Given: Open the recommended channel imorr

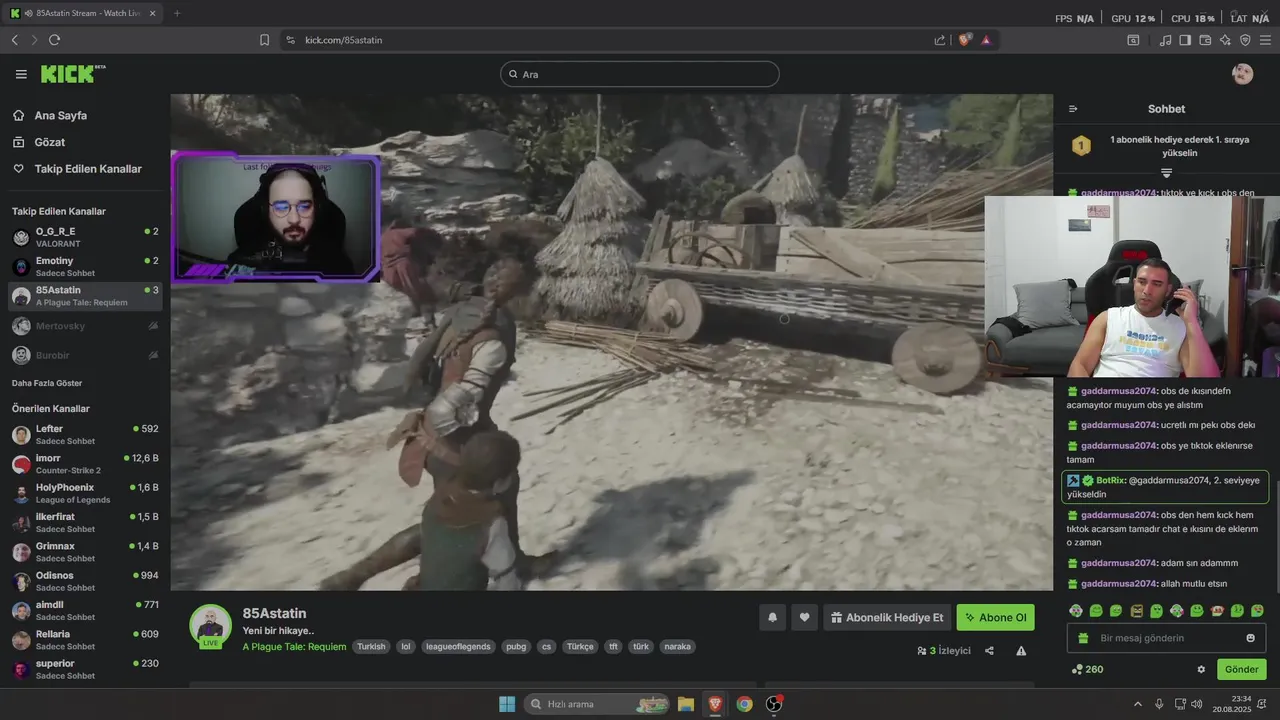Looking at the screenshot, I should point(85,464).
